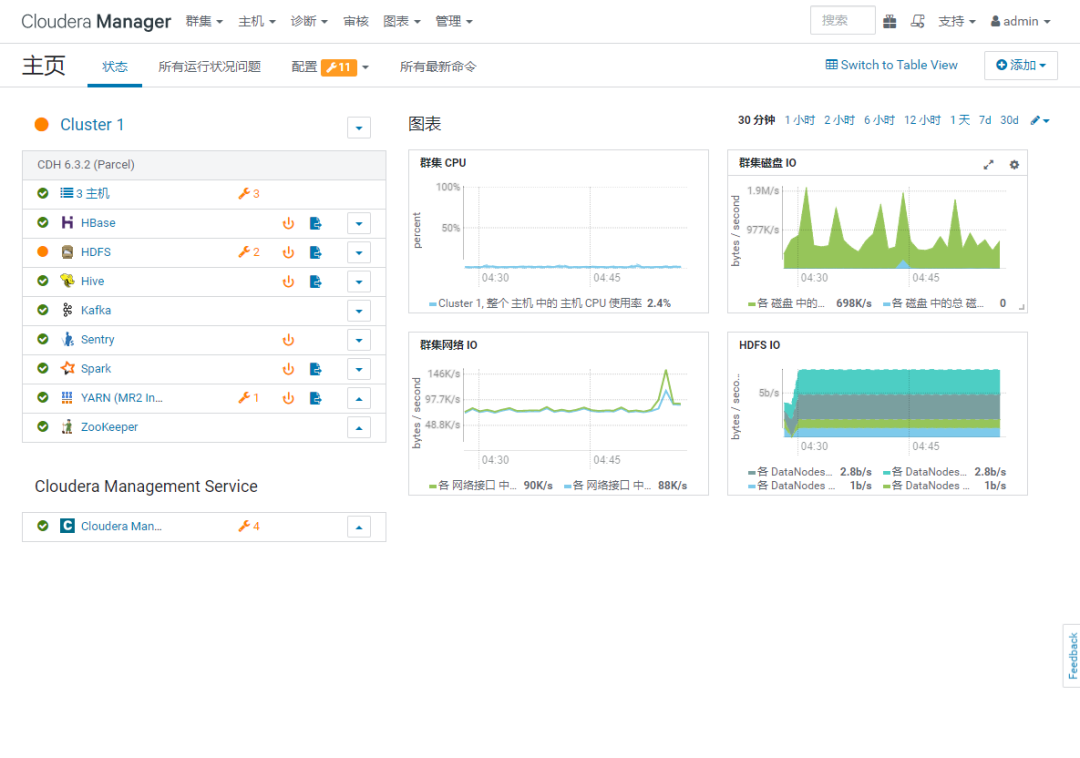The image size is (1080, 758).
Task: Click HDFS restart-needed power icon
Action: tap(289, 253)
